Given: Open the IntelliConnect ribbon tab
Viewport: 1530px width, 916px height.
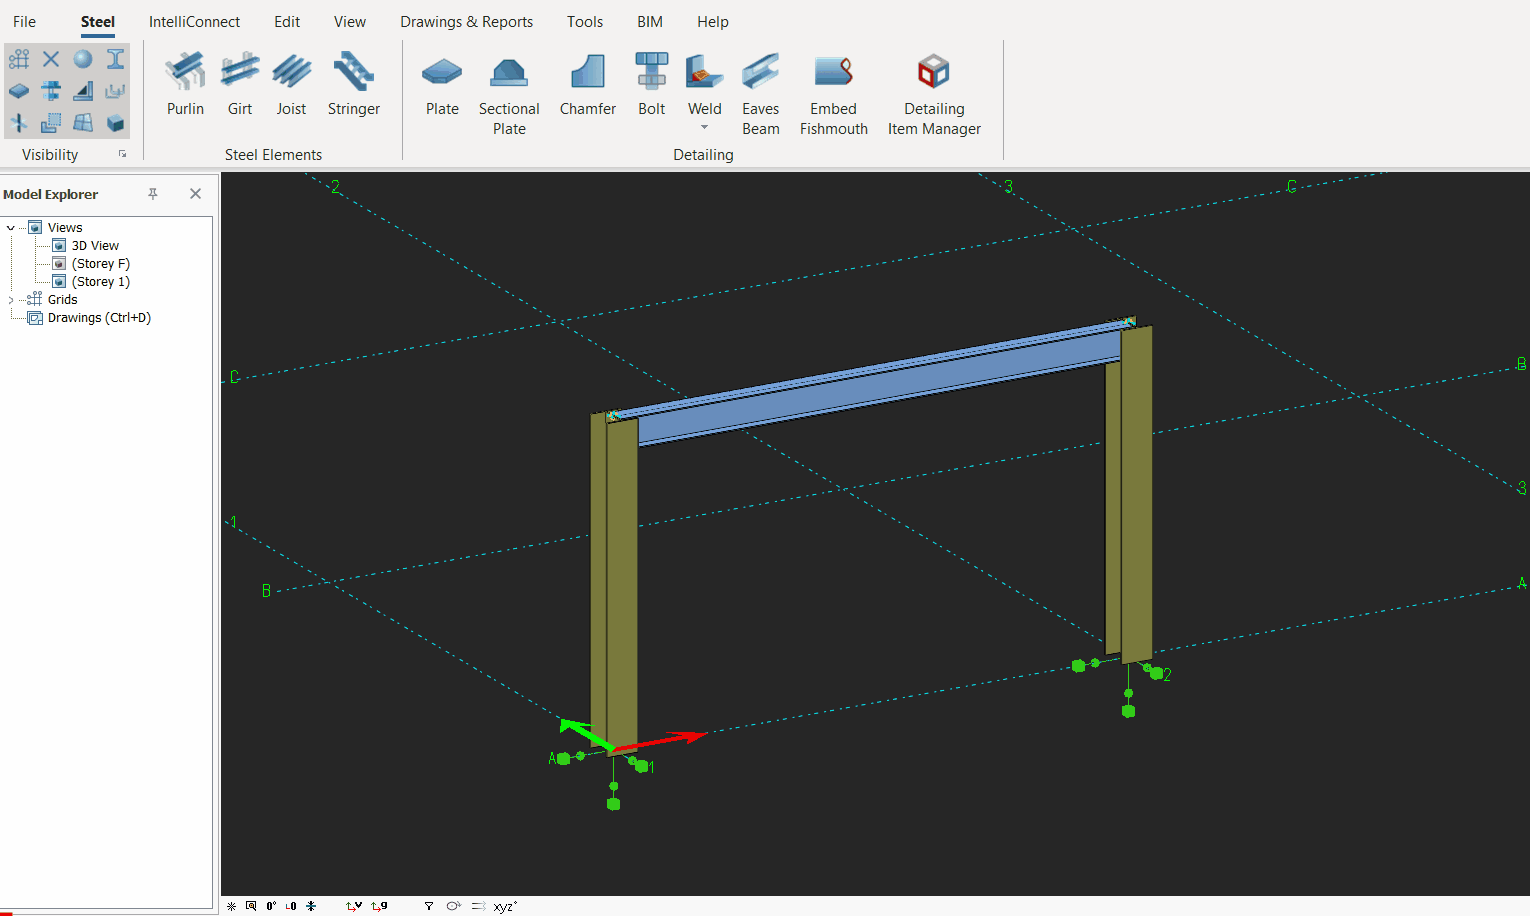Looking at the screenshot, I should 194,22.
